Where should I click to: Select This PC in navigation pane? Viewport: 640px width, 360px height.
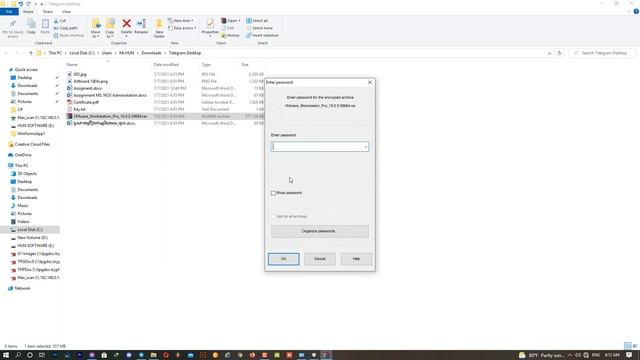[x=22, y=166]
